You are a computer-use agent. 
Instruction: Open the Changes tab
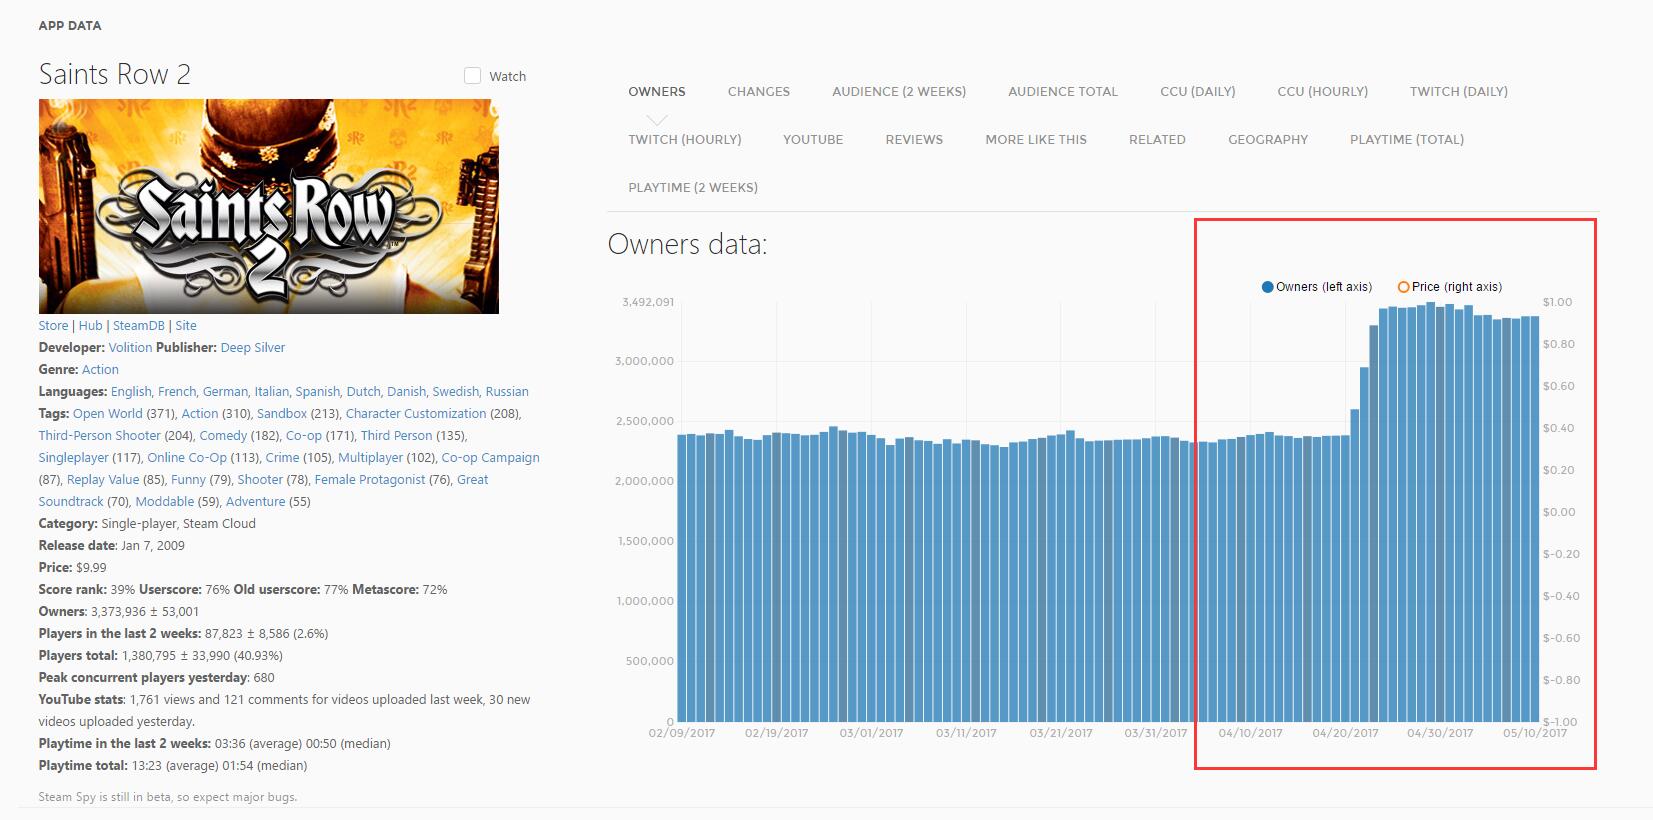759,91
